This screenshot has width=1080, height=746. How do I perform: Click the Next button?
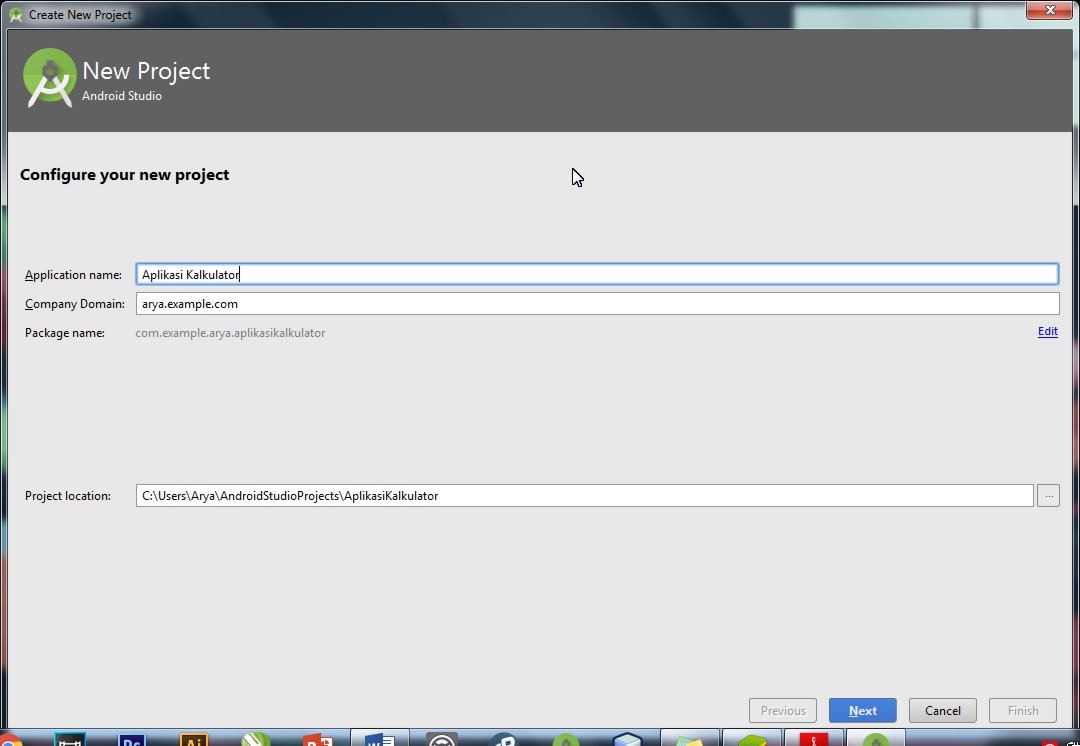[x=862, y=710]
